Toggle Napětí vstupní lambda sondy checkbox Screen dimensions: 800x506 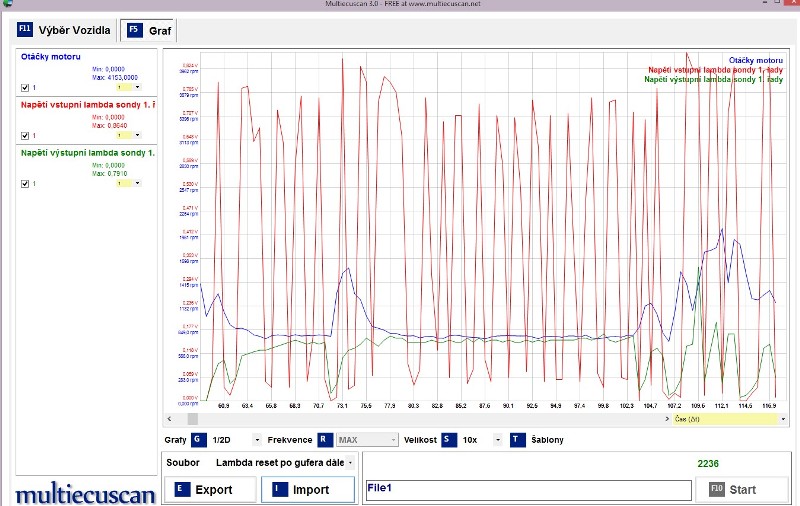[x=25, y=135]
